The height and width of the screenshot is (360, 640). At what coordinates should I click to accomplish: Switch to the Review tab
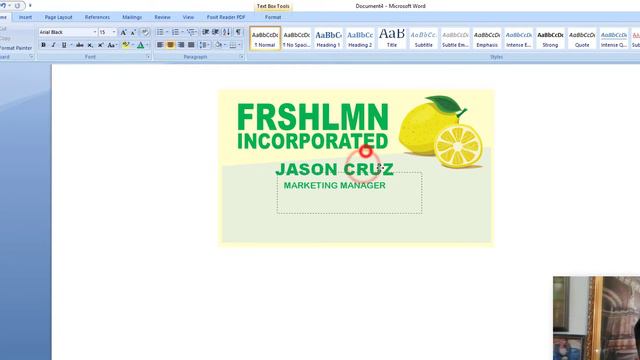pyautogui.click(x=162, y=17)
